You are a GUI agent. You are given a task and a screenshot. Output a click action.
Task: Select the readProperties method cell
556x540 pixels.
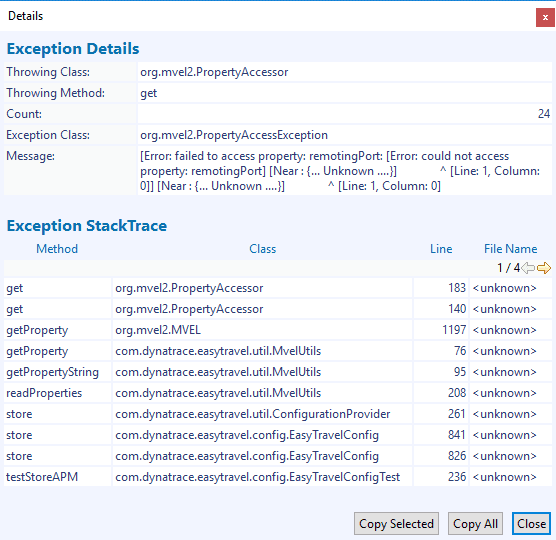point(58,393)
